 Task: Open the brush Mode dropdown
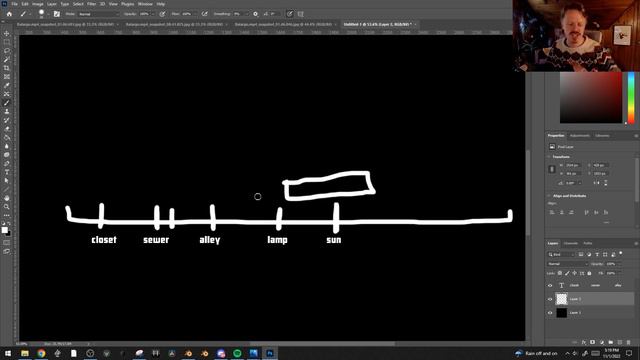98,14
